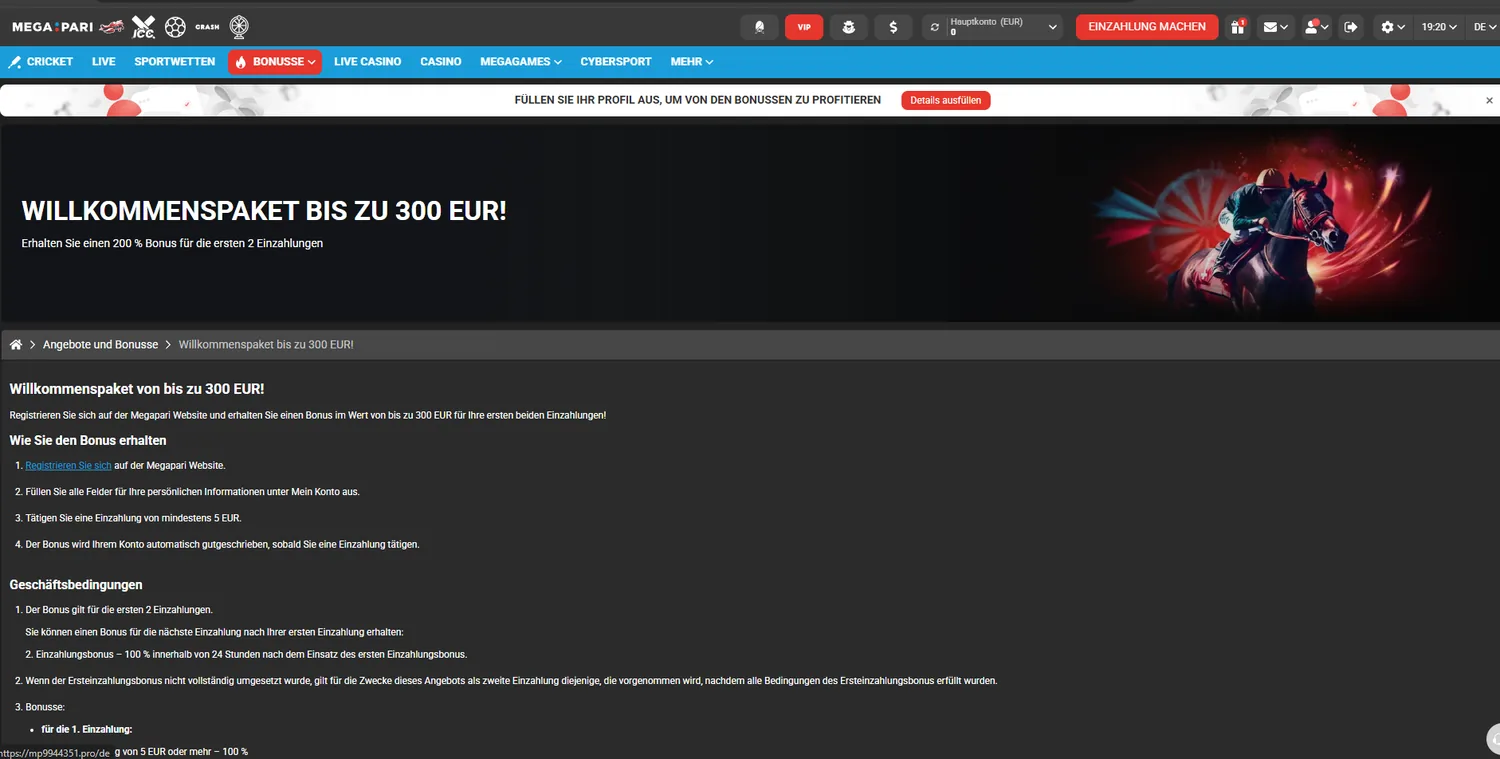
Task: Select Sportwetten in the navigation bar
Action: pos(175,62)
